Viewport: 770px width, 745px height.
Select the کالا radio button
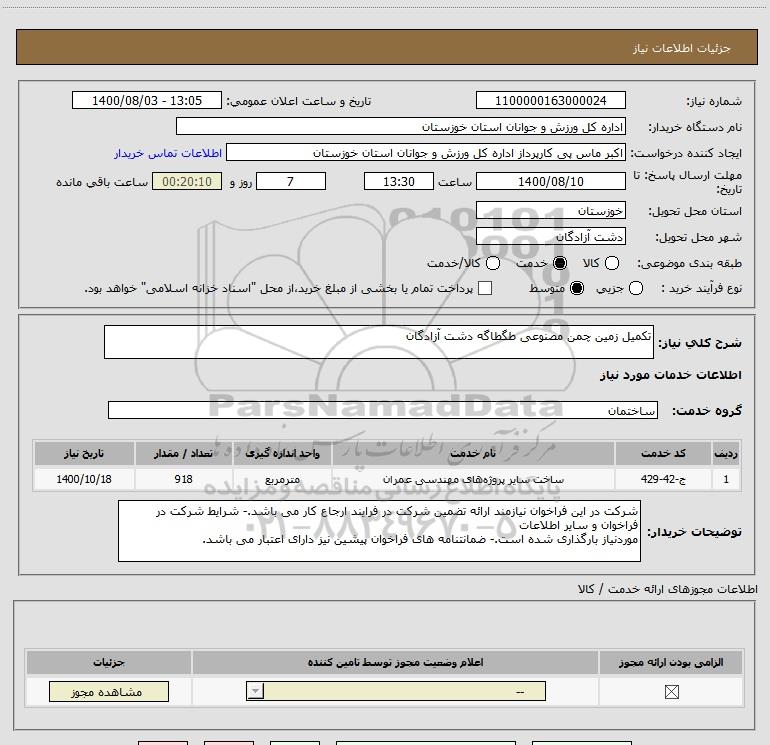(x=611, y=263)
